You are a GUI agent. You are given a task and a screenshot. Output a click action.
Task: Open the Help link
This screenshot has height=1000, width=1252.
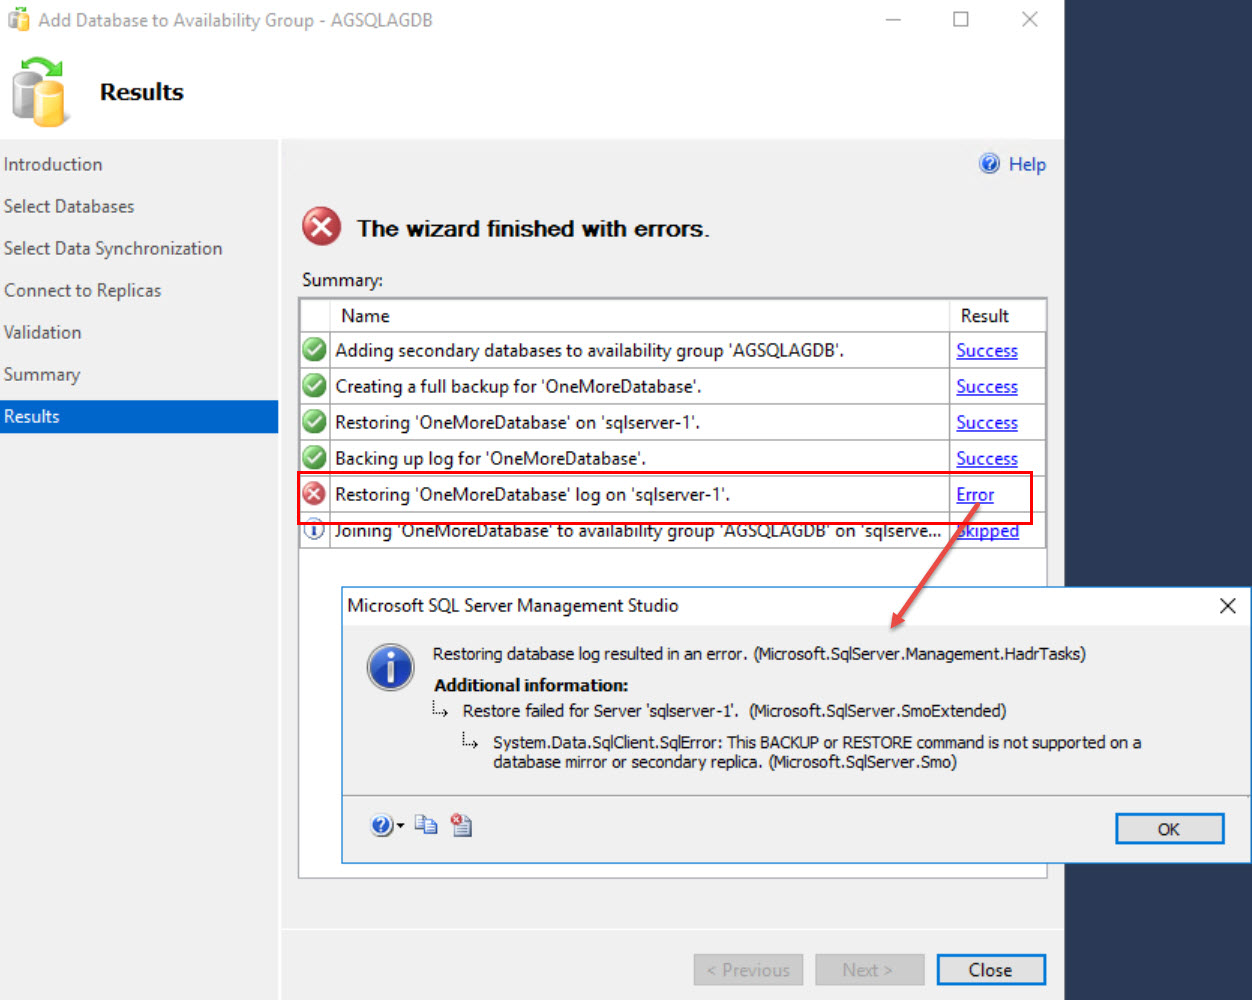1027,164
